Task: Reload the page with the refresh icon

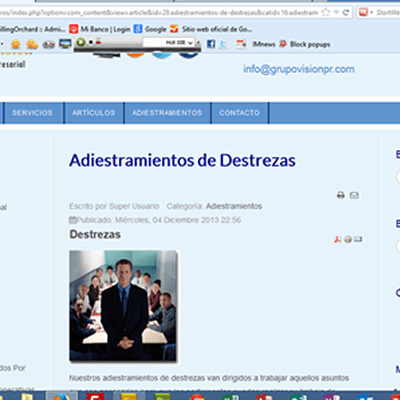Action: [346, 13]
